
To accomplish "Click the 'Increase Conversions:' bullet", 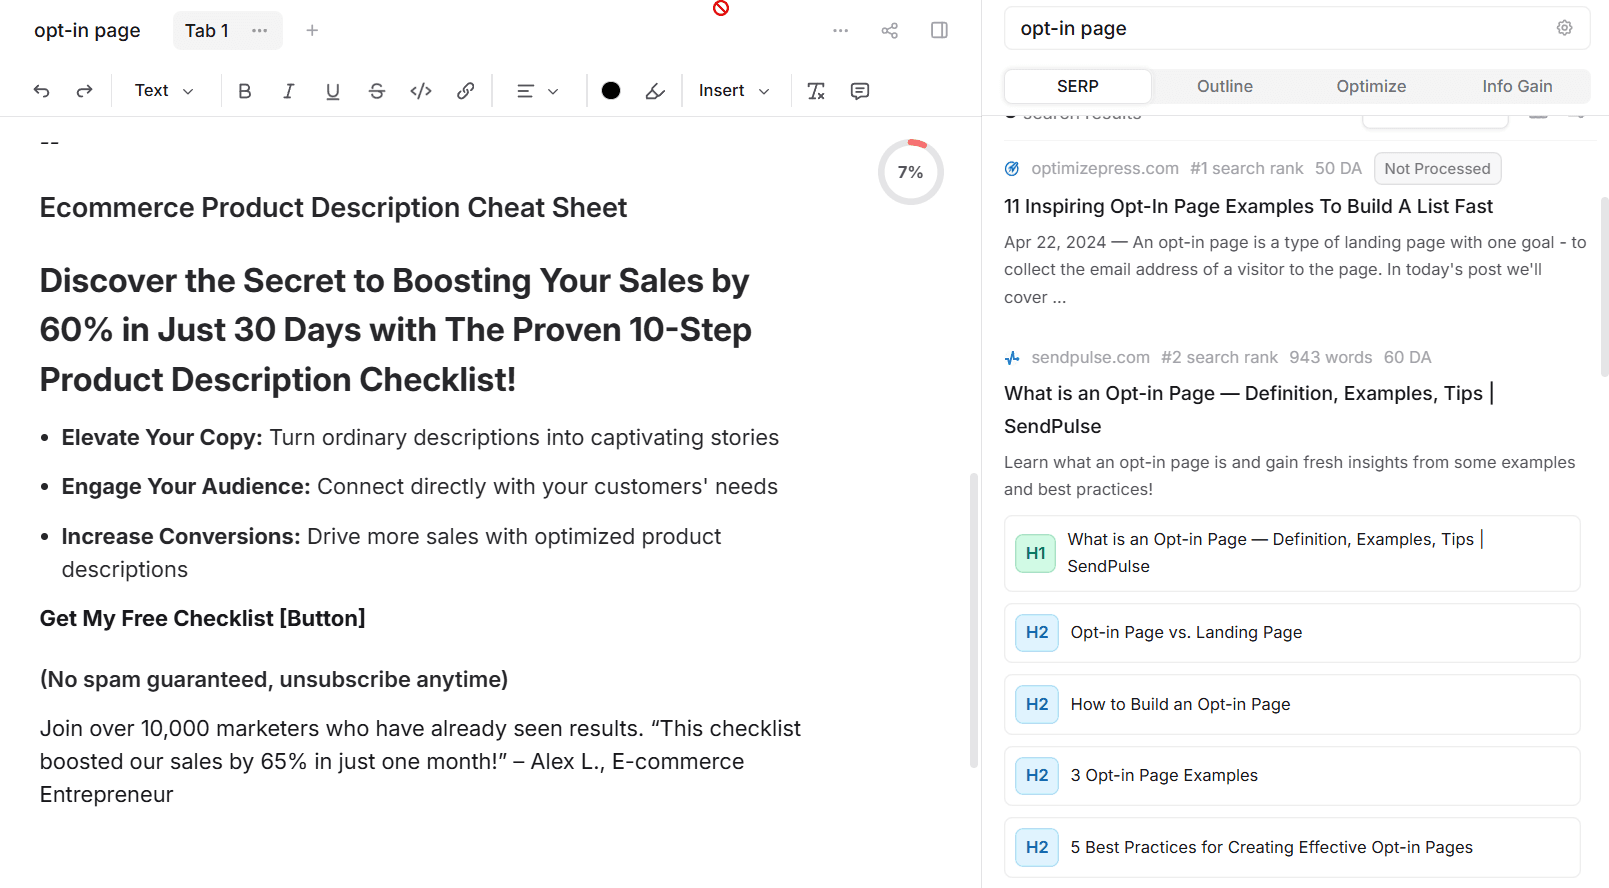I will 391,553.
